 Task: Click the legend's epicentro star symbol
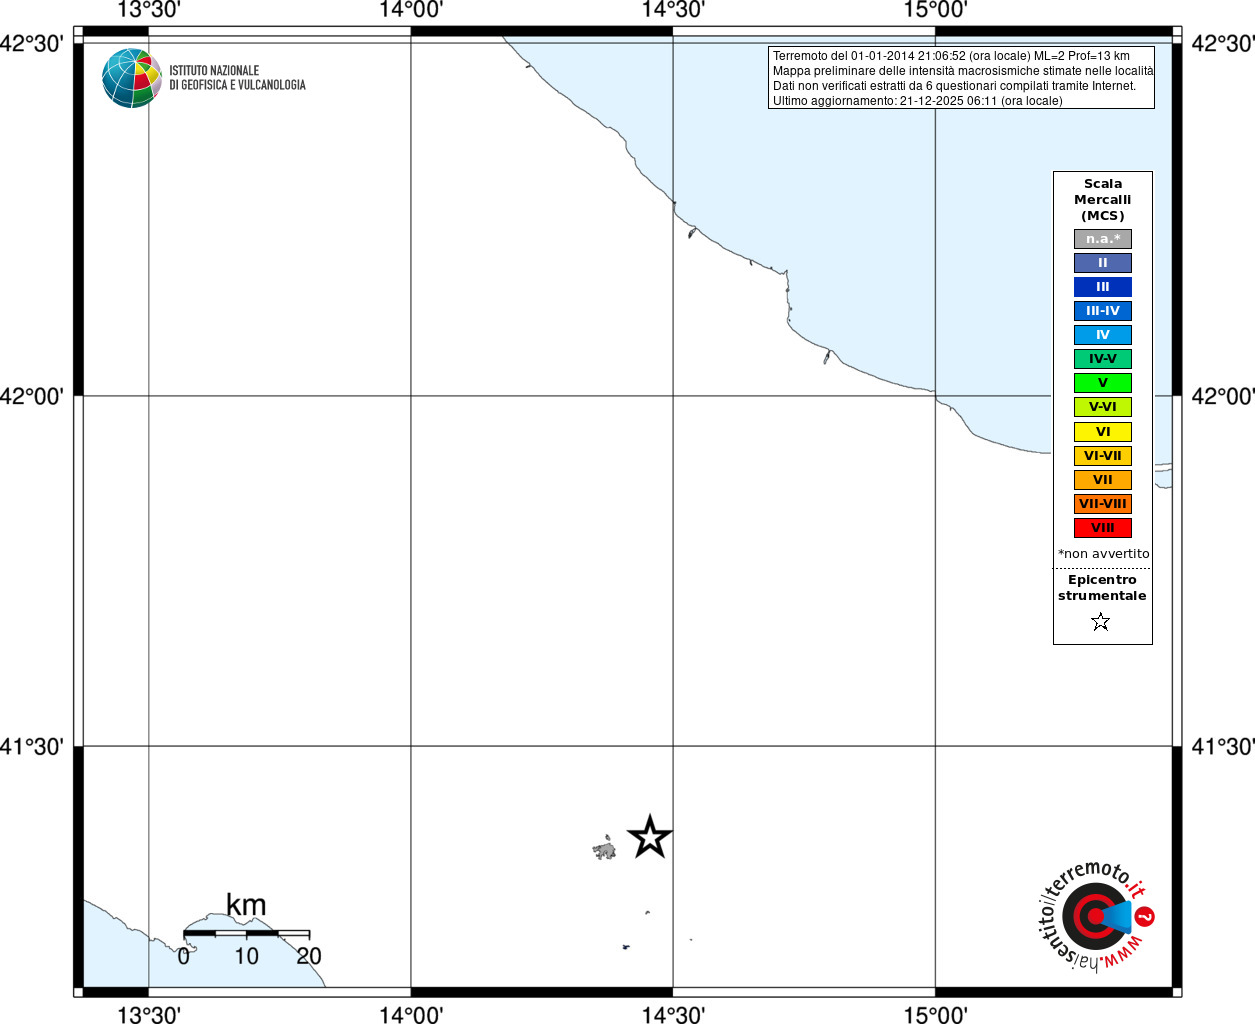point(1101,622)
